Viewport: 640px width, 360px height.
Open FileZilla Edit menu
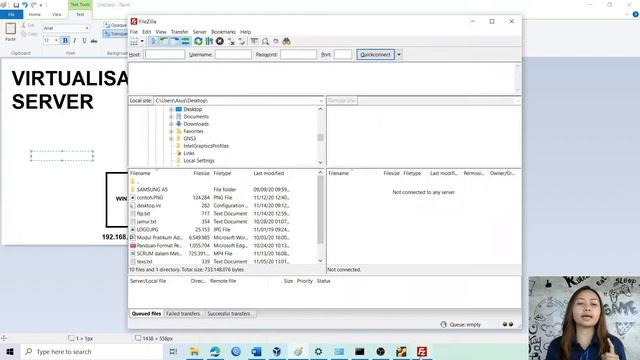[147, 32]
